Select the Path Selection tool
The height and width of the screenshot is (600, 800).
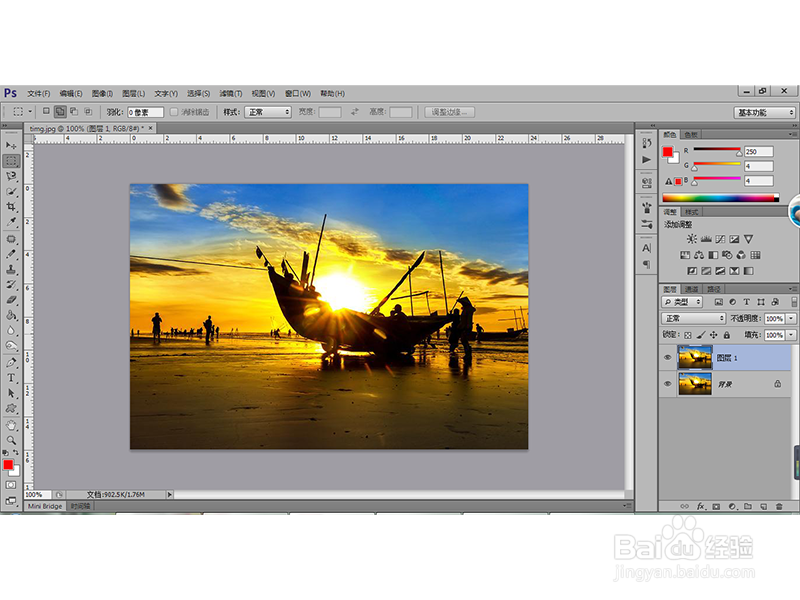(x=11, y=393)
